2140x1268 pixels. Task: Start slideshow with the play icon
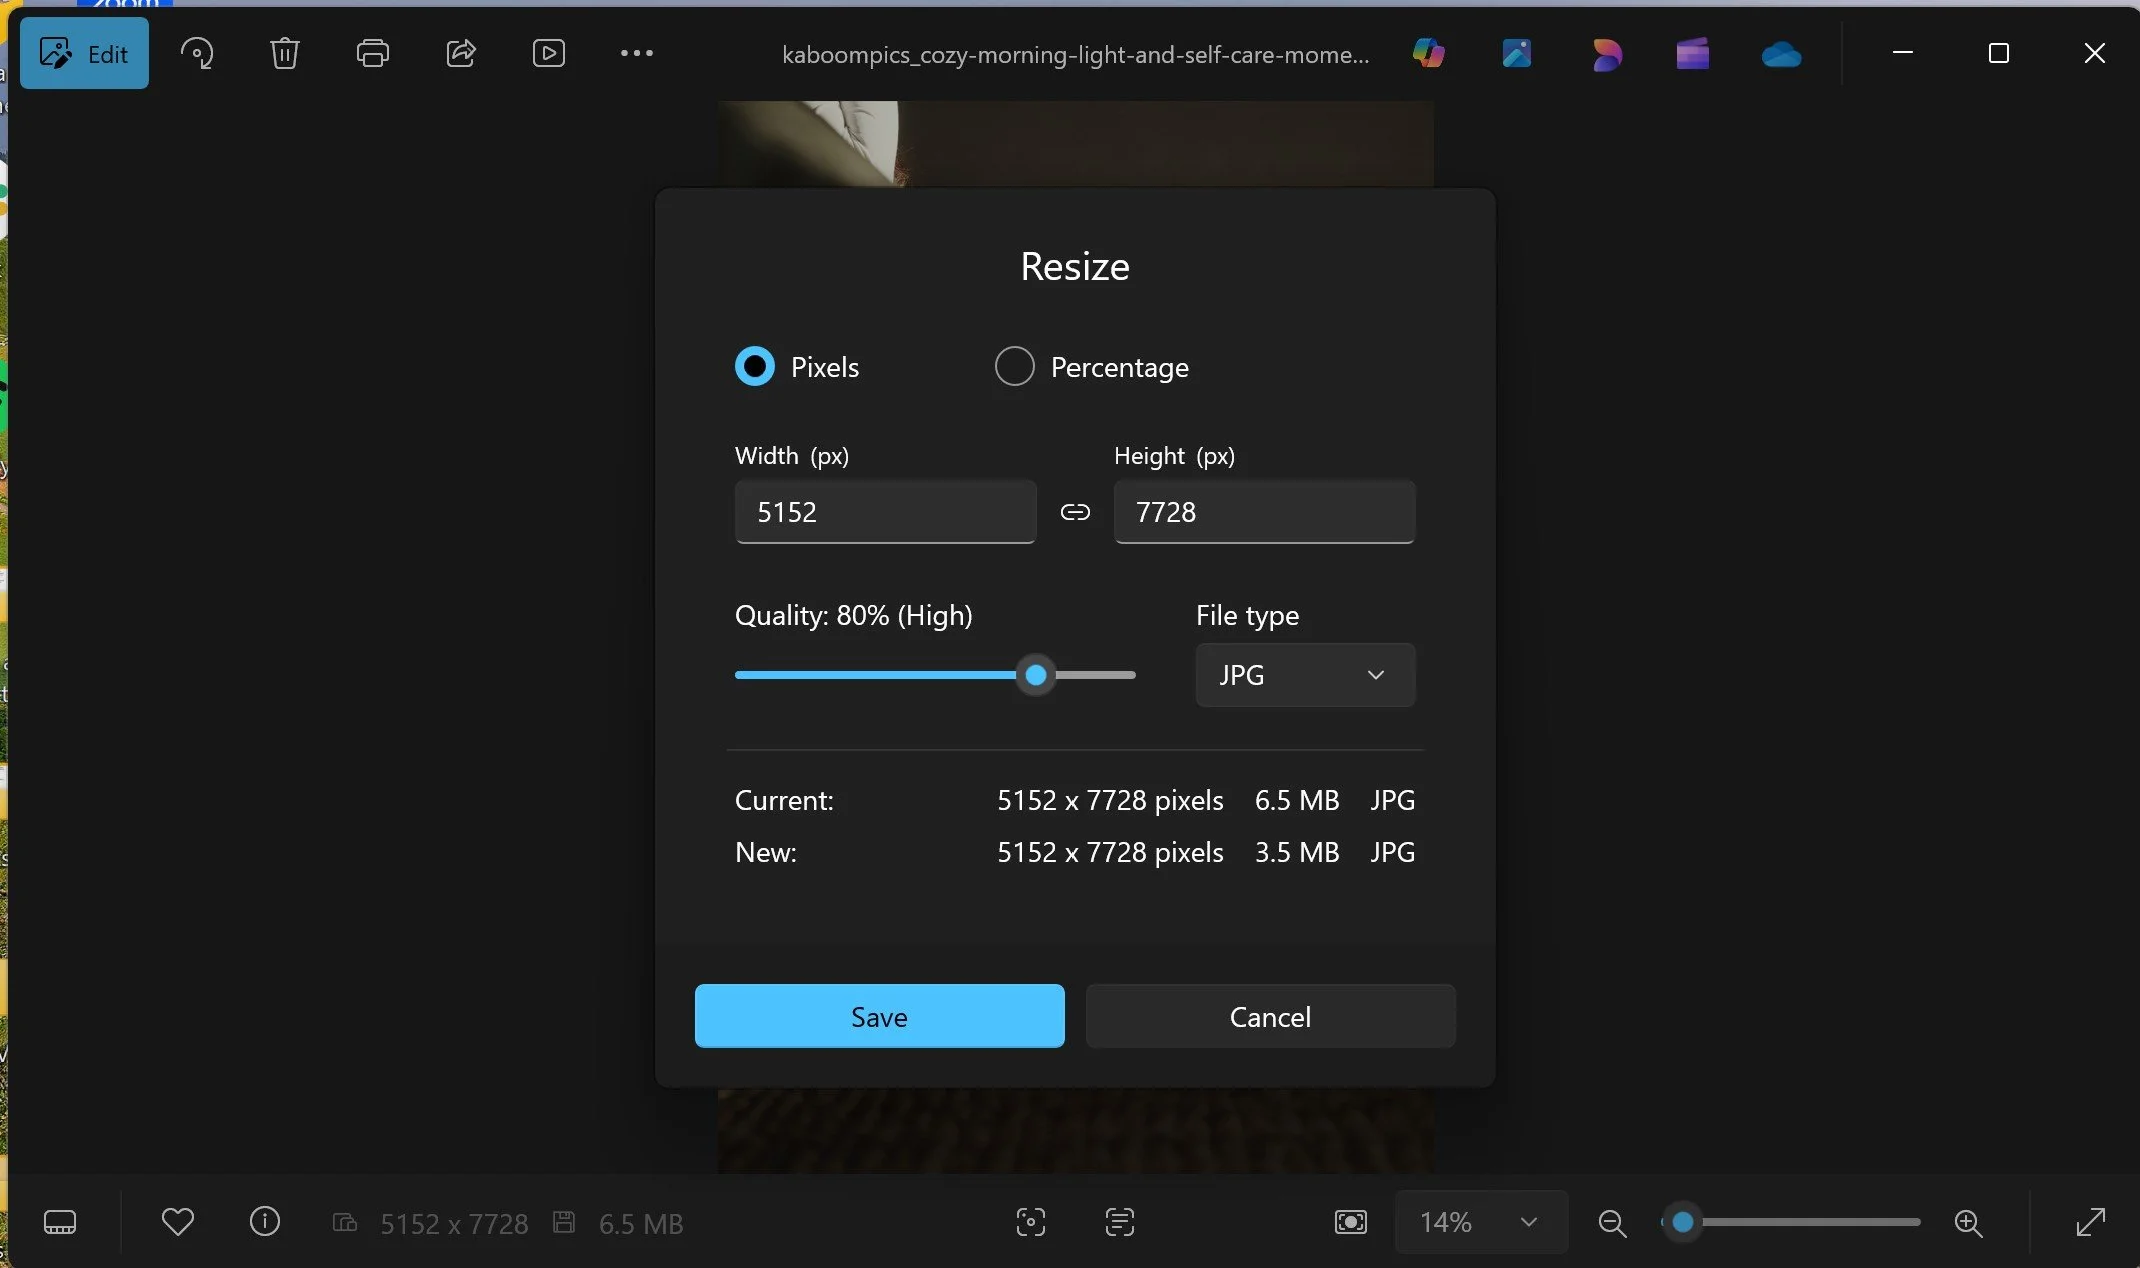point(548,53)
